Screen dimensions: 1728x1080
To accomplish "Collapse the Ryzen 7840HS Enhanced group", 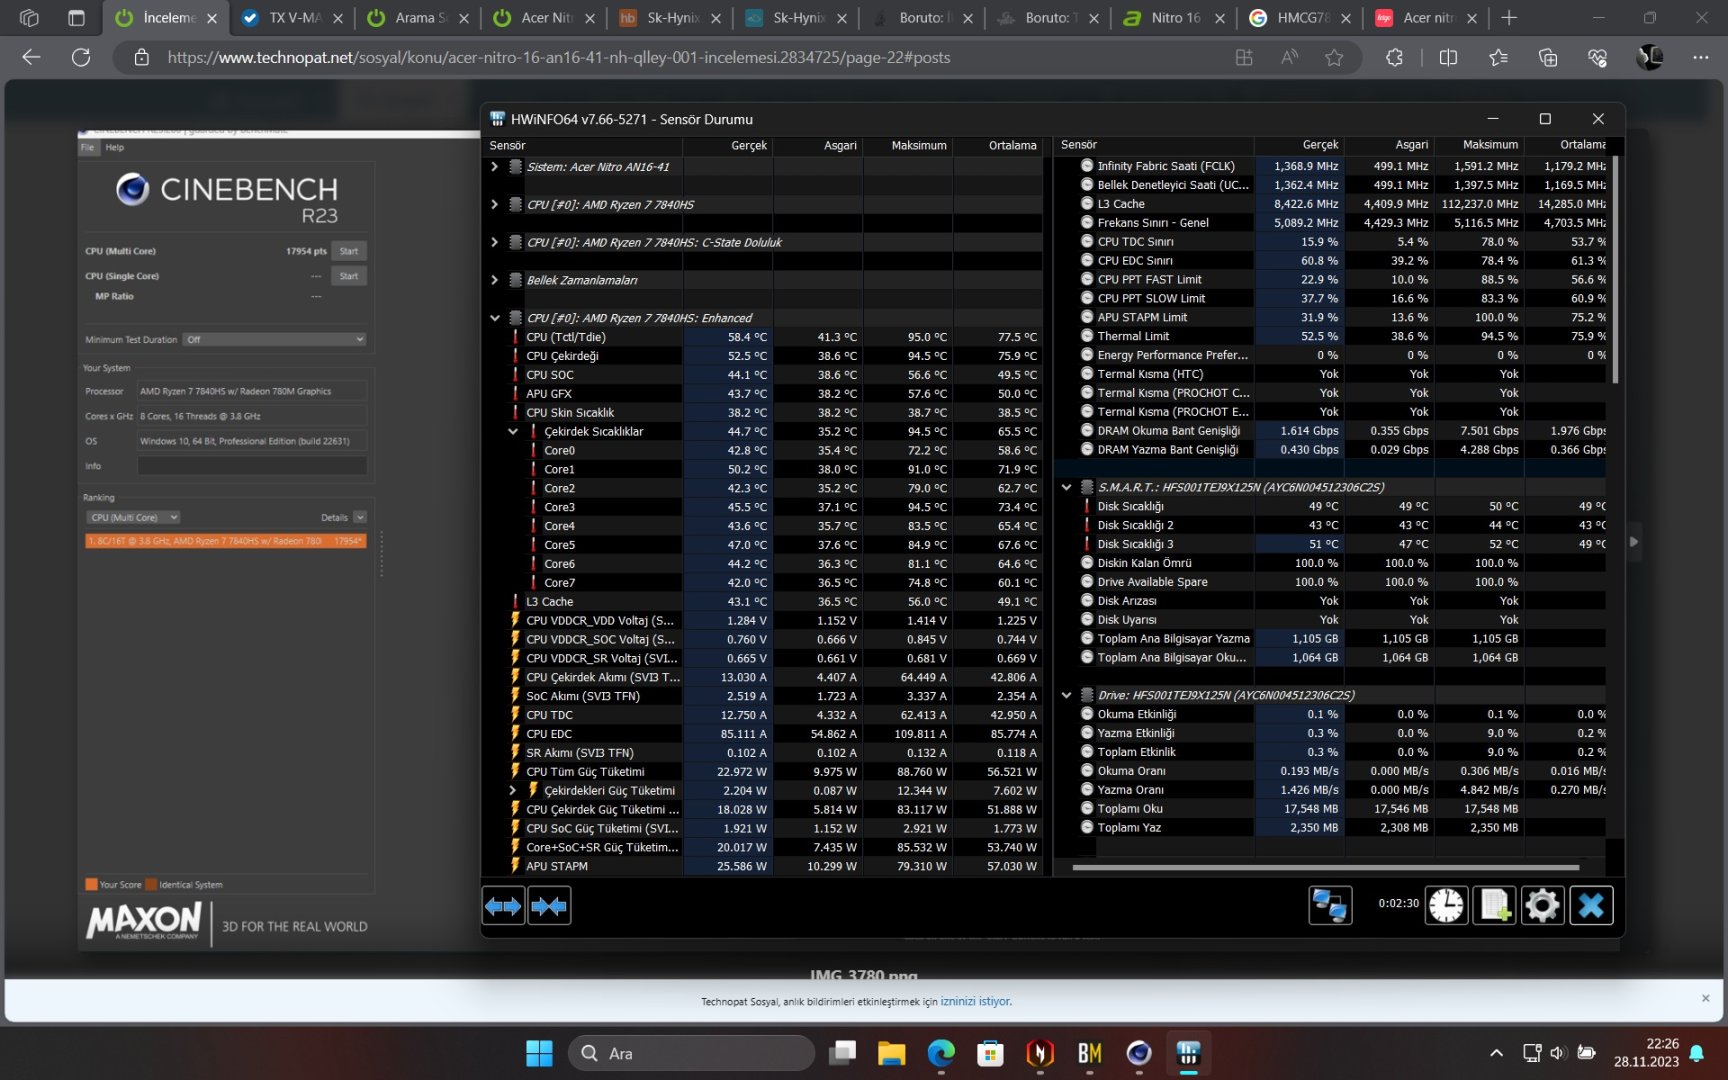I will click(x=494, y=318).
